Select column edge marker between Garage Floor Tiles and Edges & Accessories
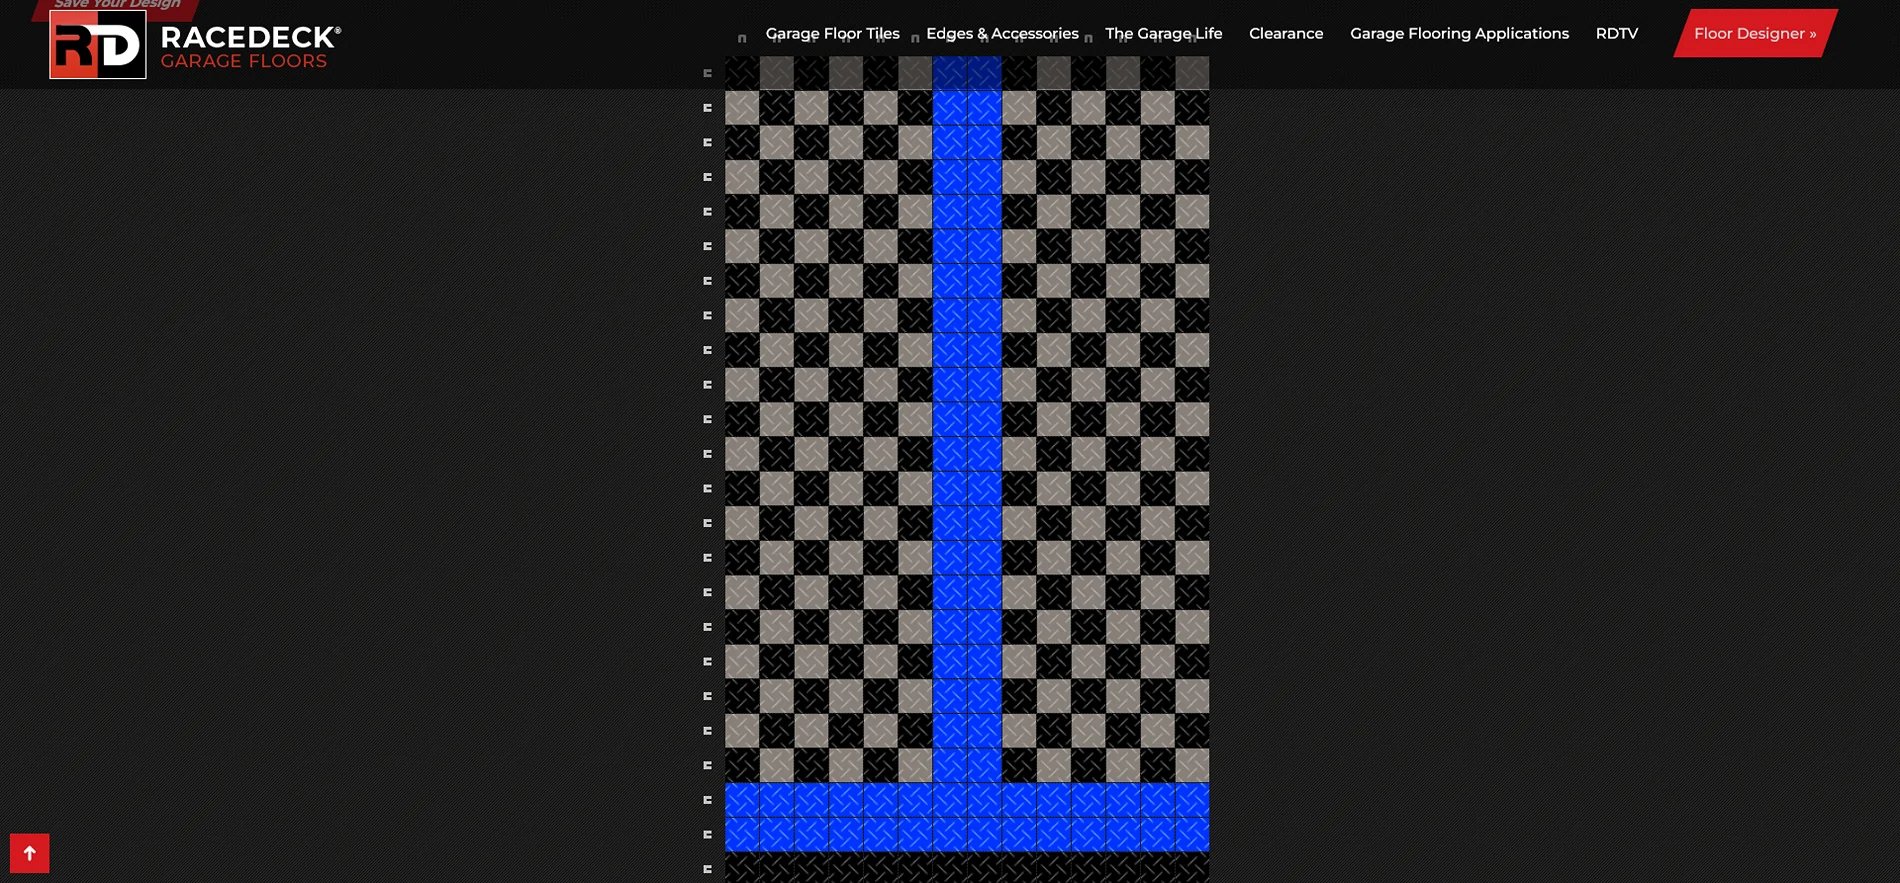Screen dimensions: 1900x883 (x=915, y=39)
